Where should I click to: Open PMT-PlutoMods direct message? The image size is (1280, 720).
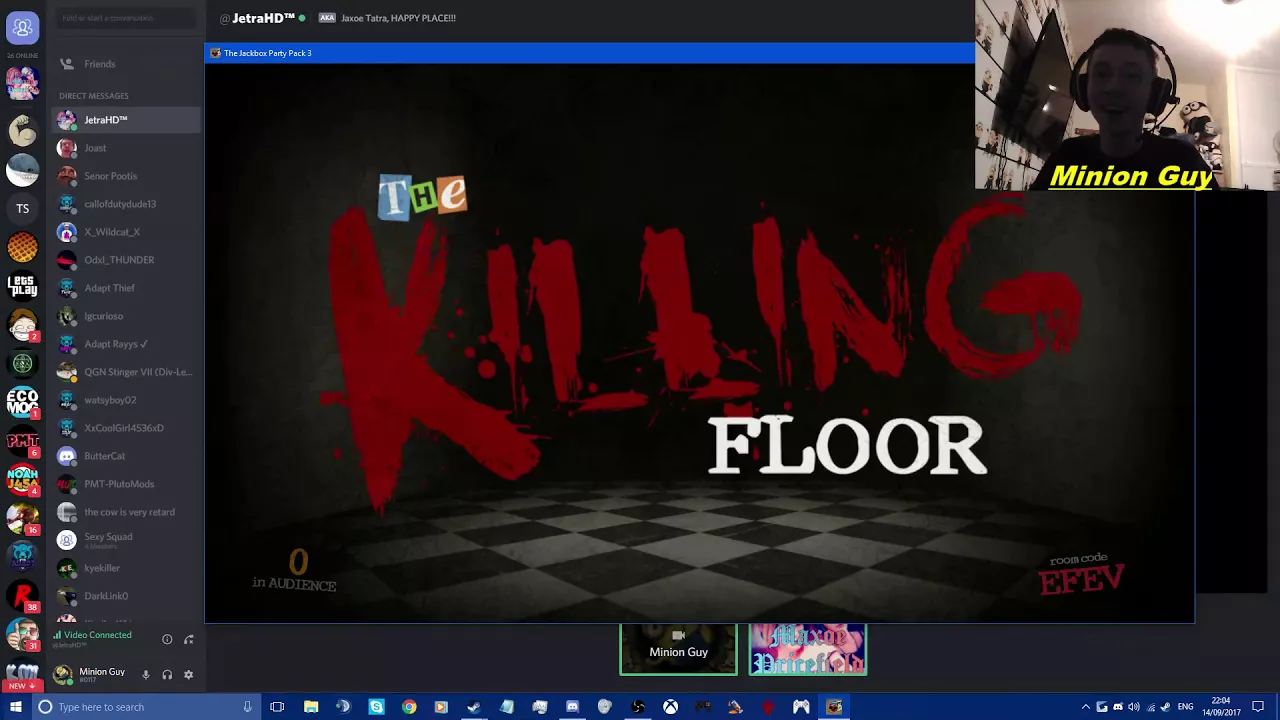point(126,484)
